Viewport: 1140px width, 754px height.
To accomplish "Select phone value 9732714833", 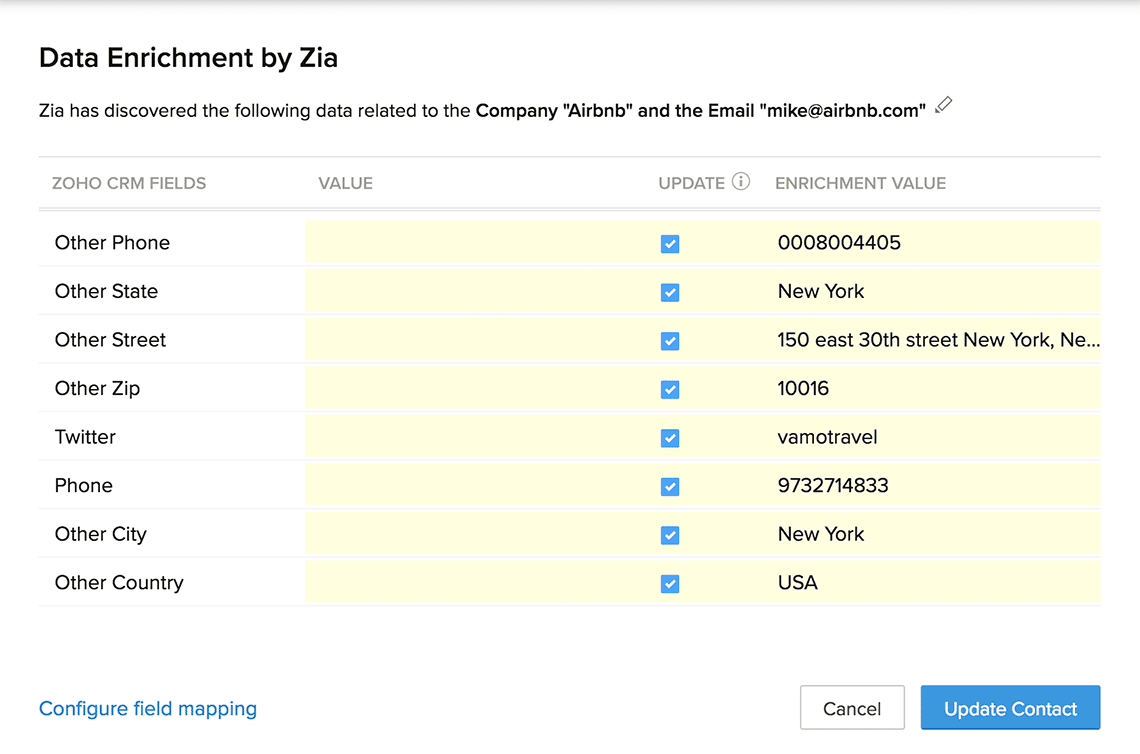I will (832, 486).
